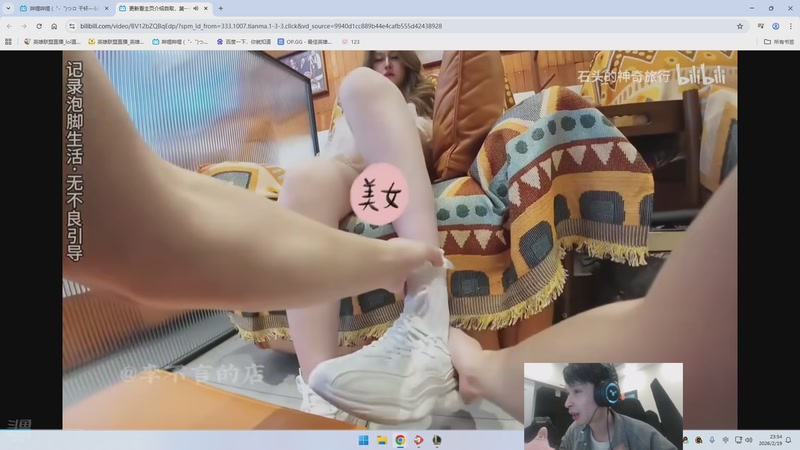Reload the current page
The image size is (800, 450).
tap(39, 26)
